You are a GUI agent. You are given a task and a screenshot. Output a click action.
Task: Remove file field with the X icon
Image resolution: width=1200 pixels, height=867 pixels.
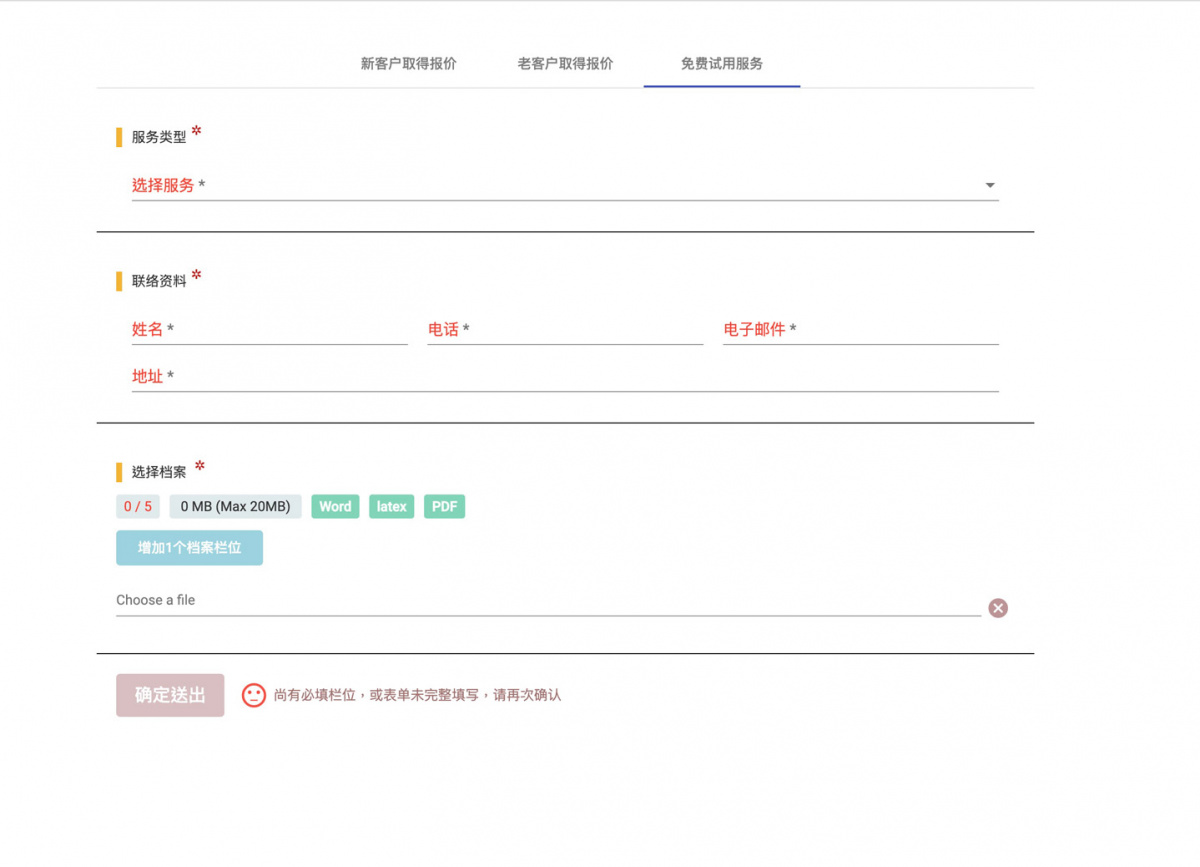coord(998,608)
